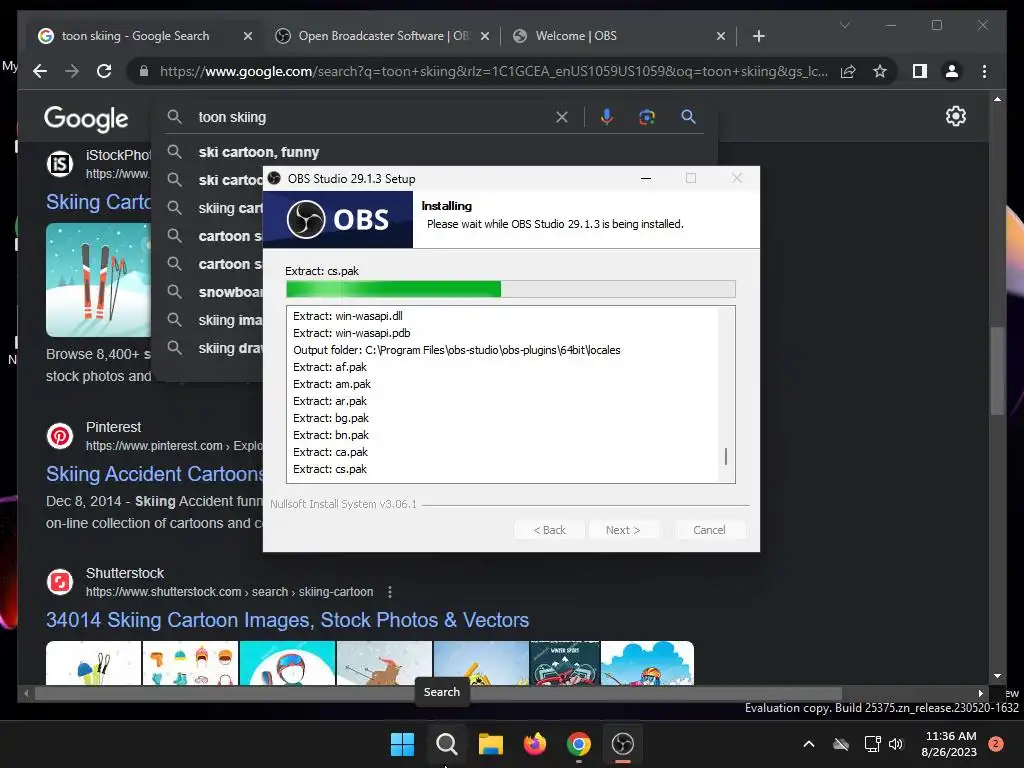Open a new Chrome tab
This screenshot has width=1024, height=768.
pyautogui.click(x=758, y=36)
